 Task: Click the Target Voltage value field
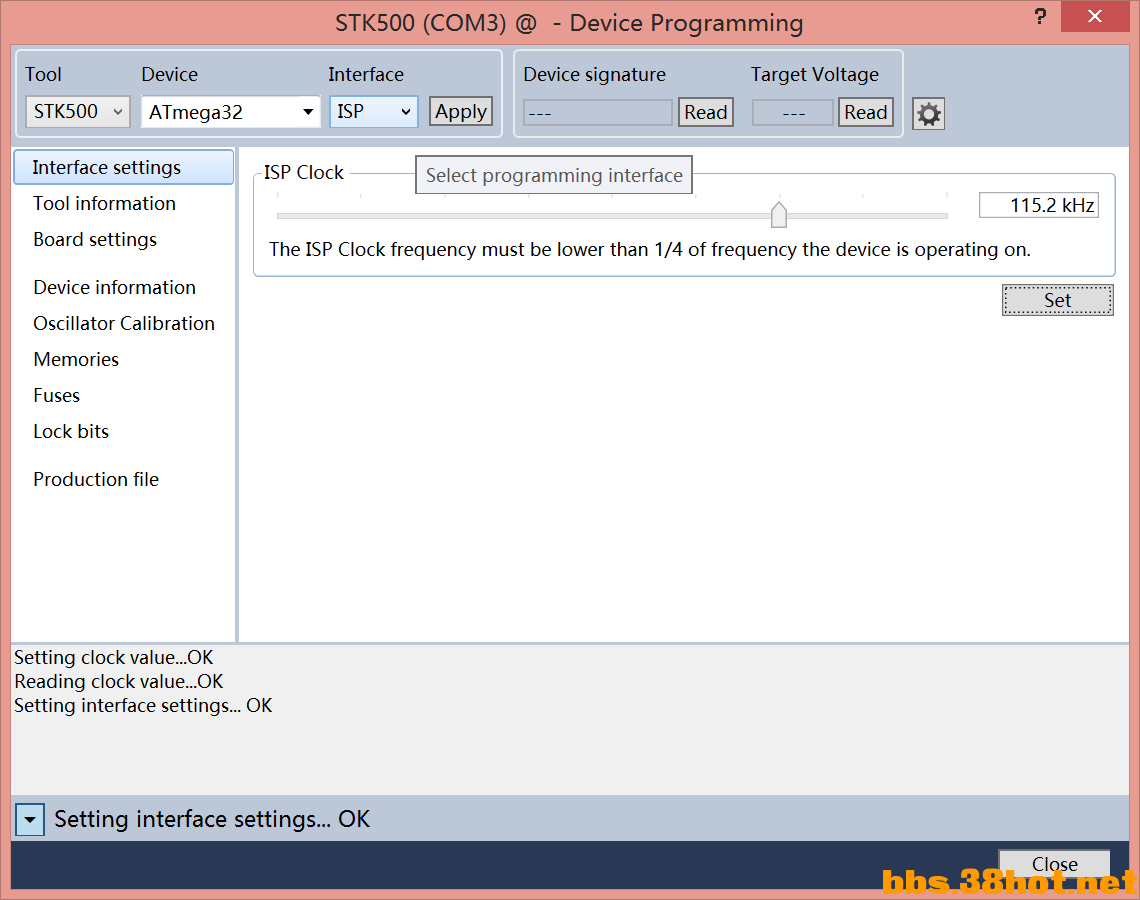793,113
